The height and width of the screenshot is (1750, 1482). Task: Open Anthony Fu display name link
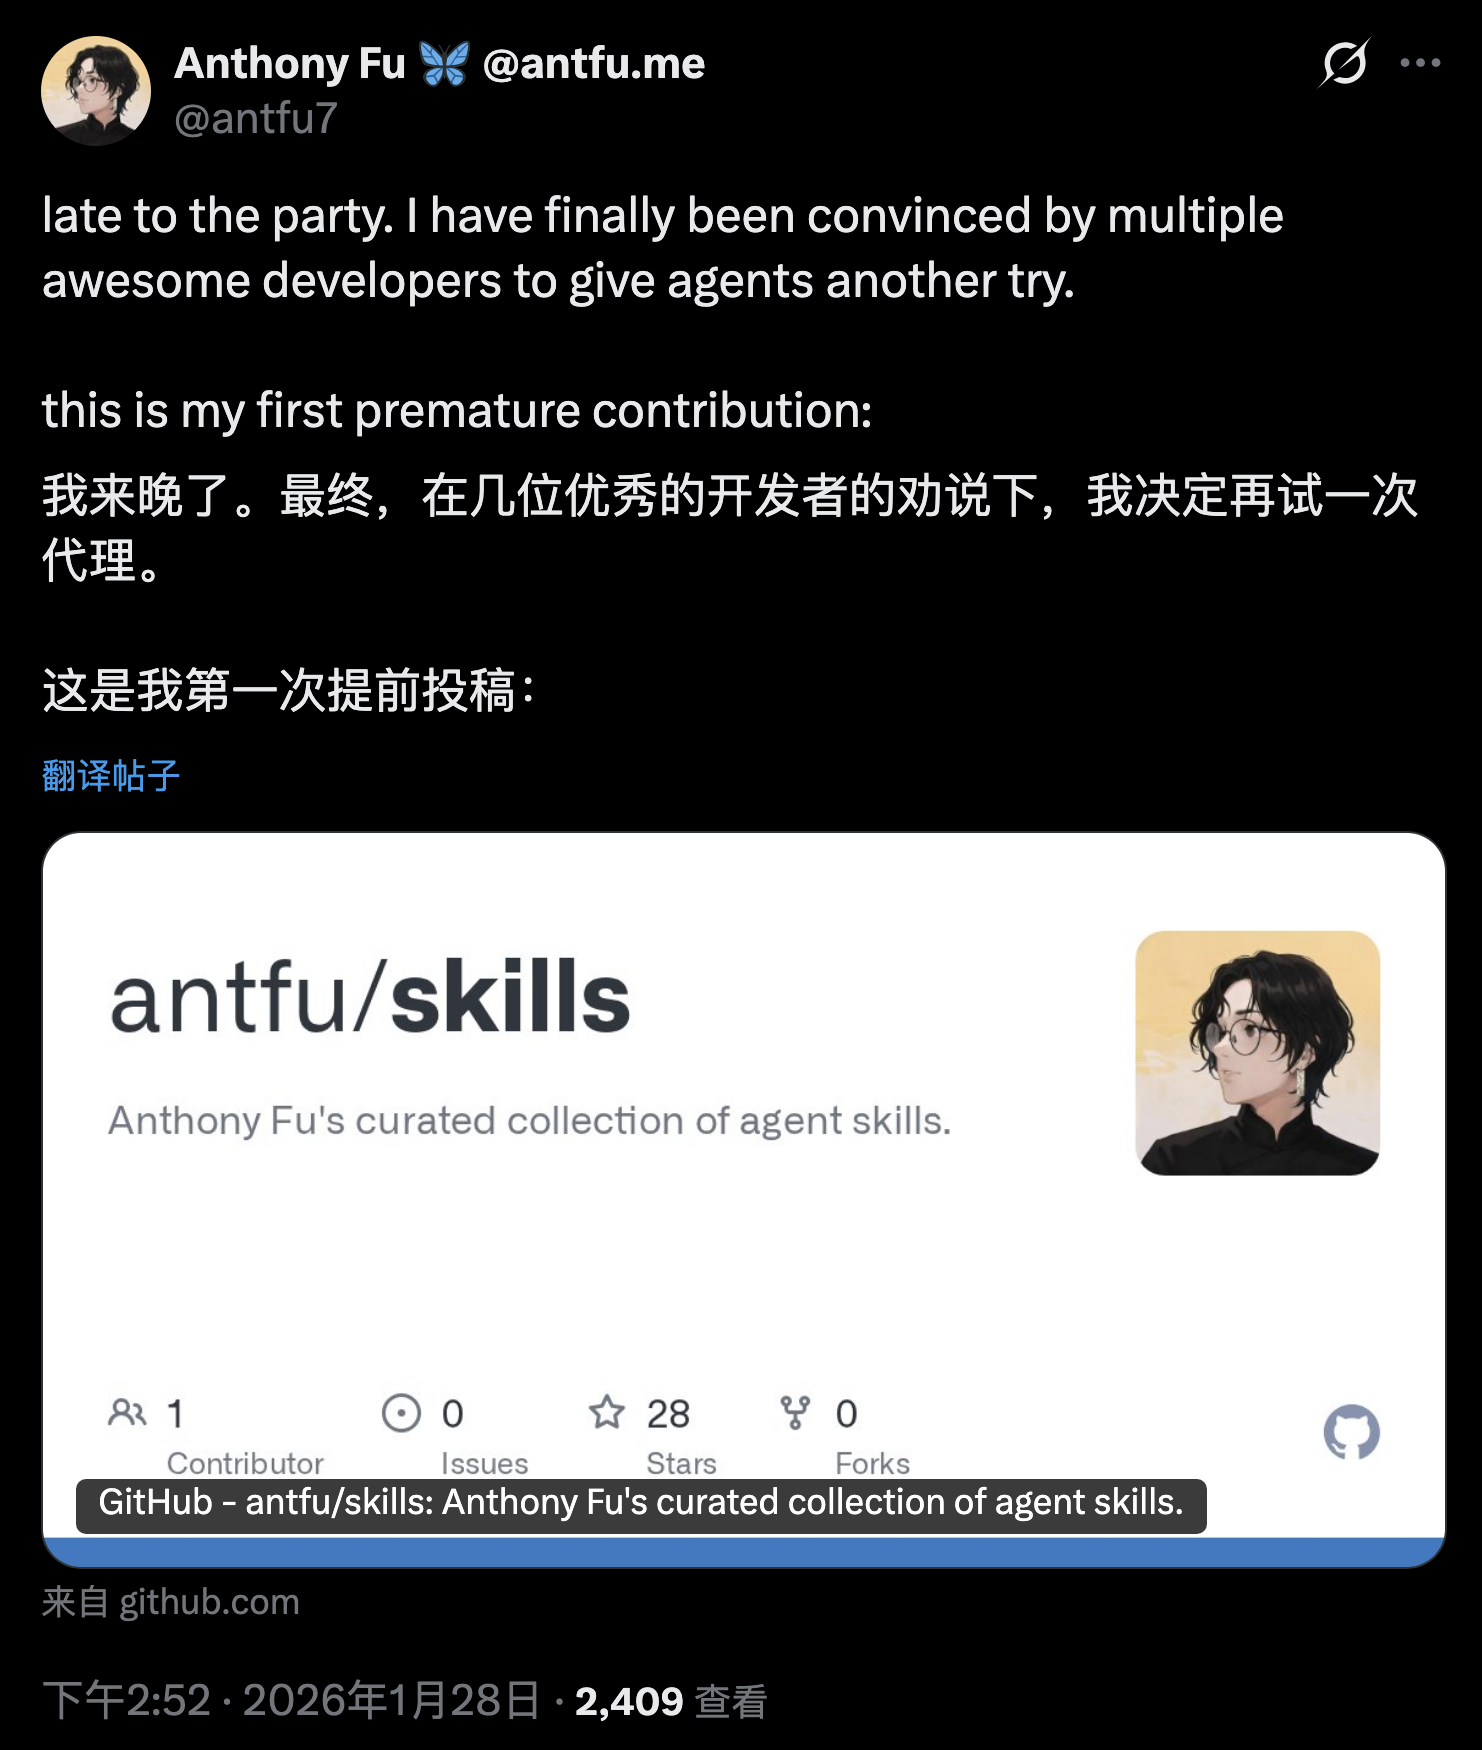click(x=290, y=63)
